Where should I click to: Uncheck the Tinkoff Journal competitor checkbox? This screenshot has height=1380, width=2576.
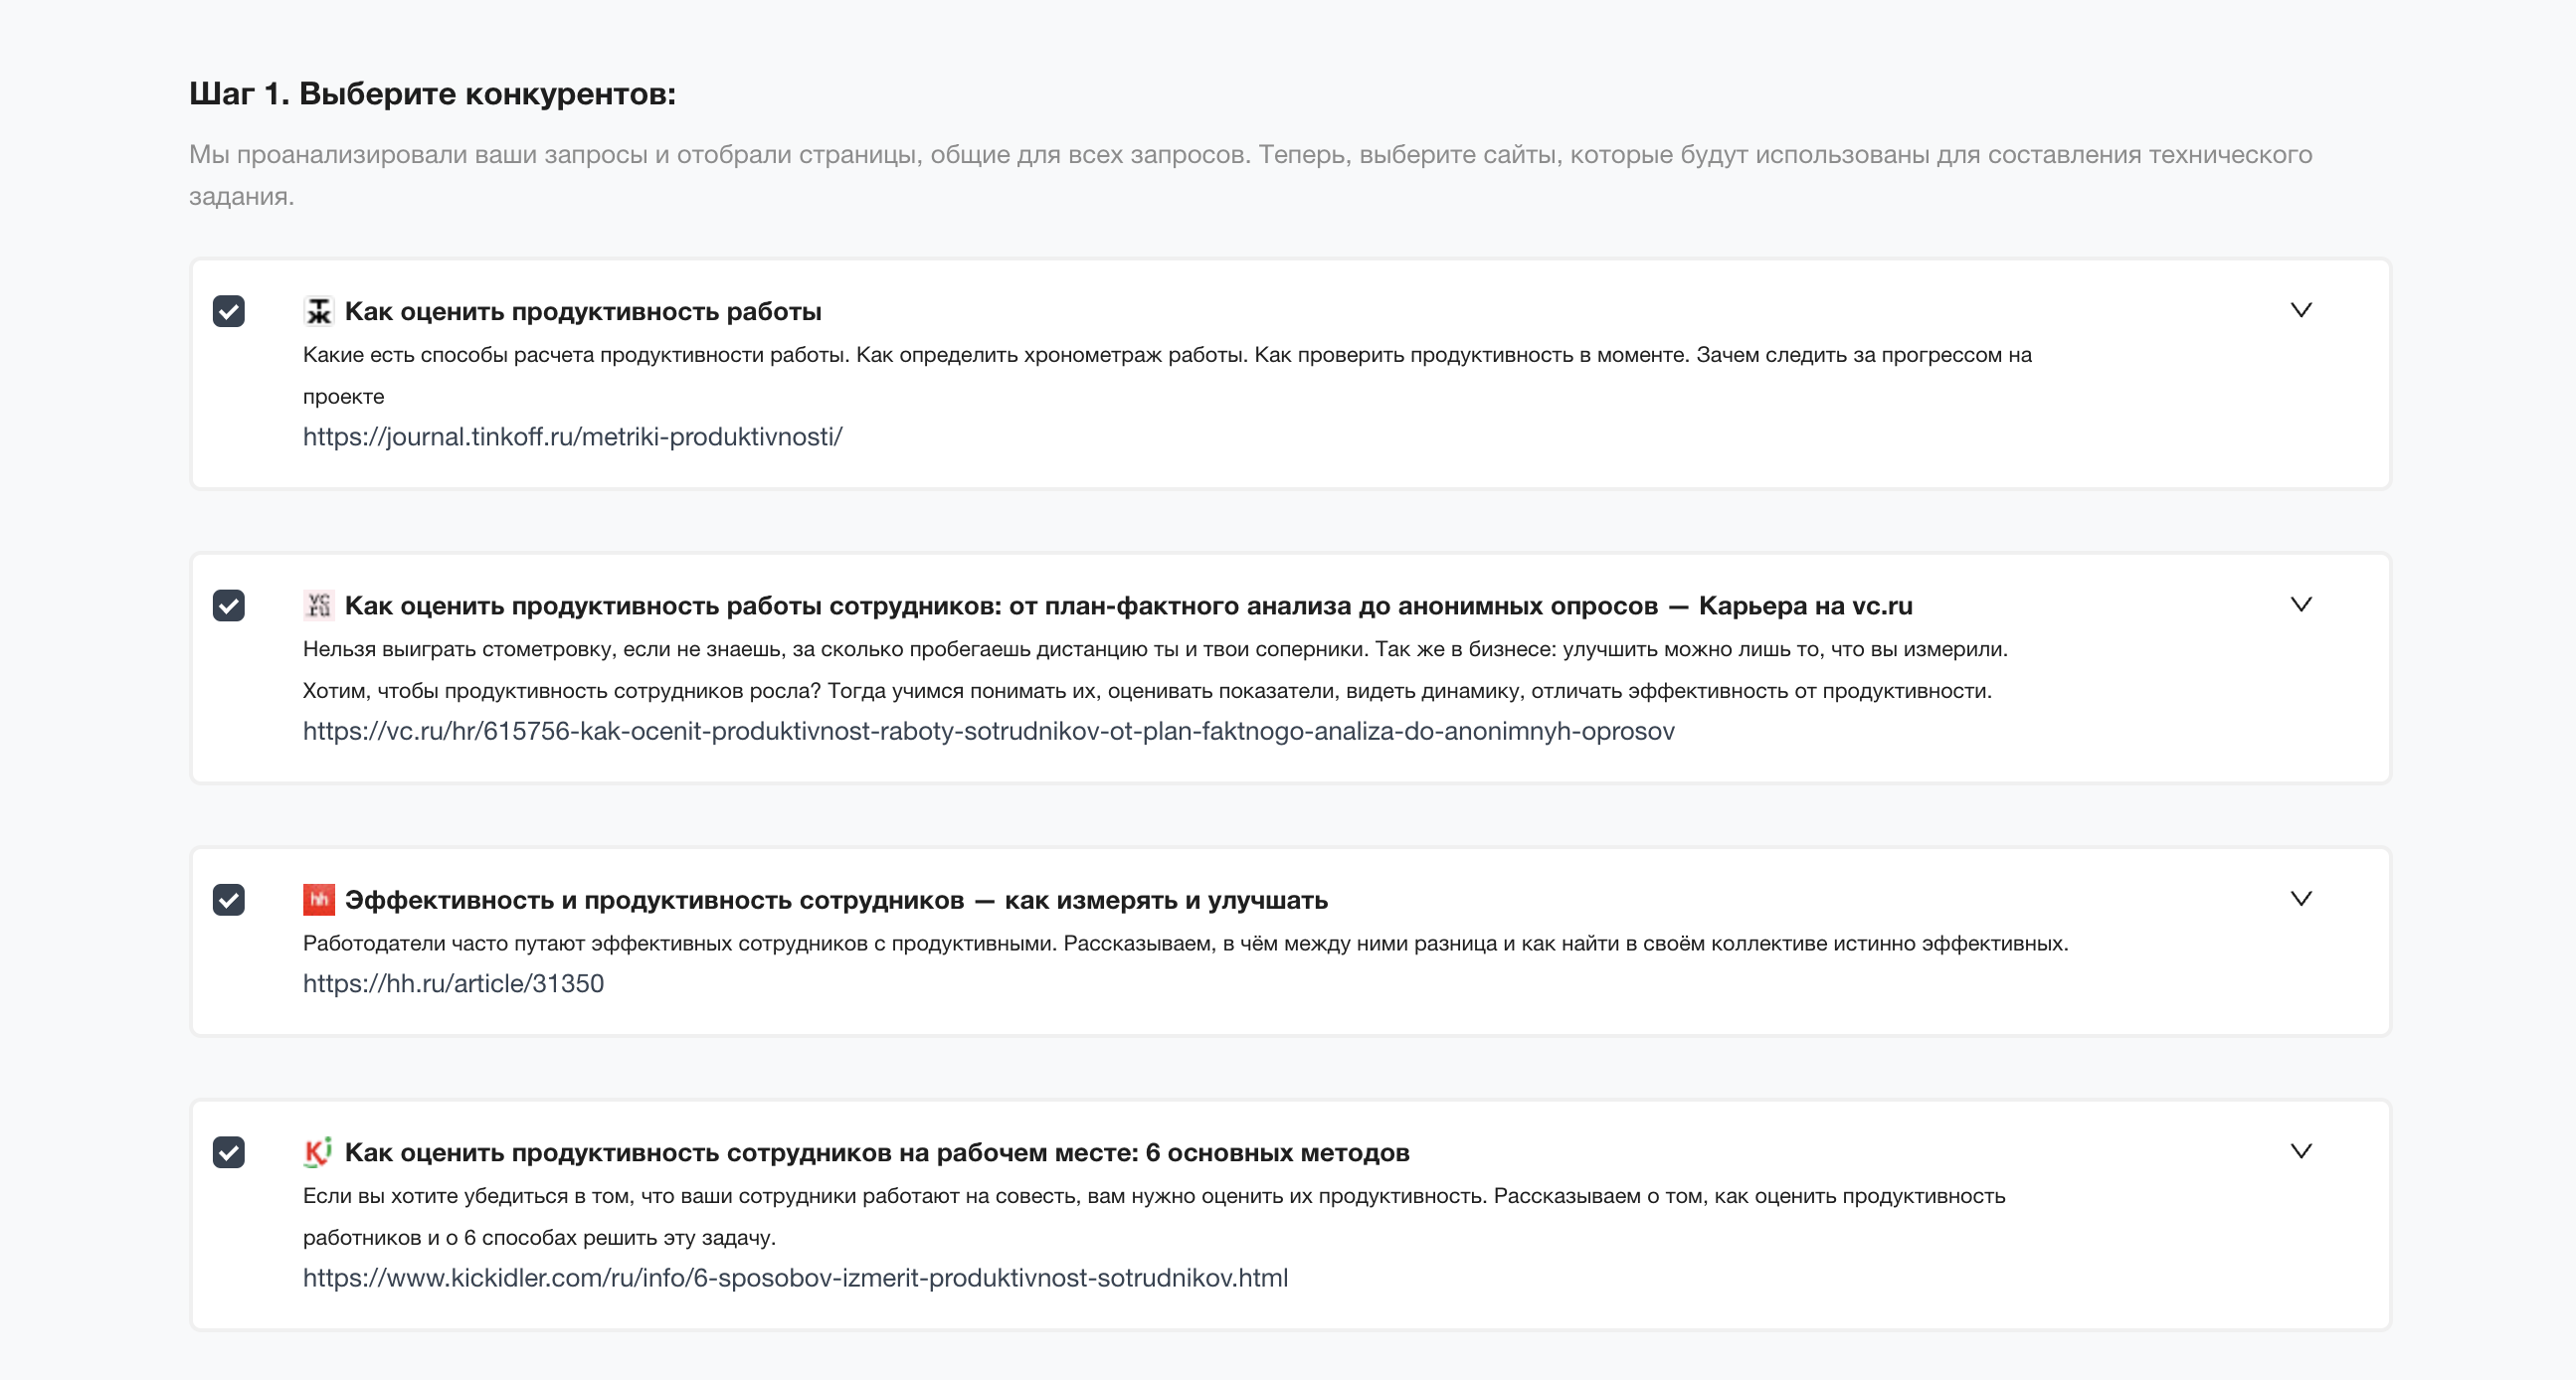(231, 310)
